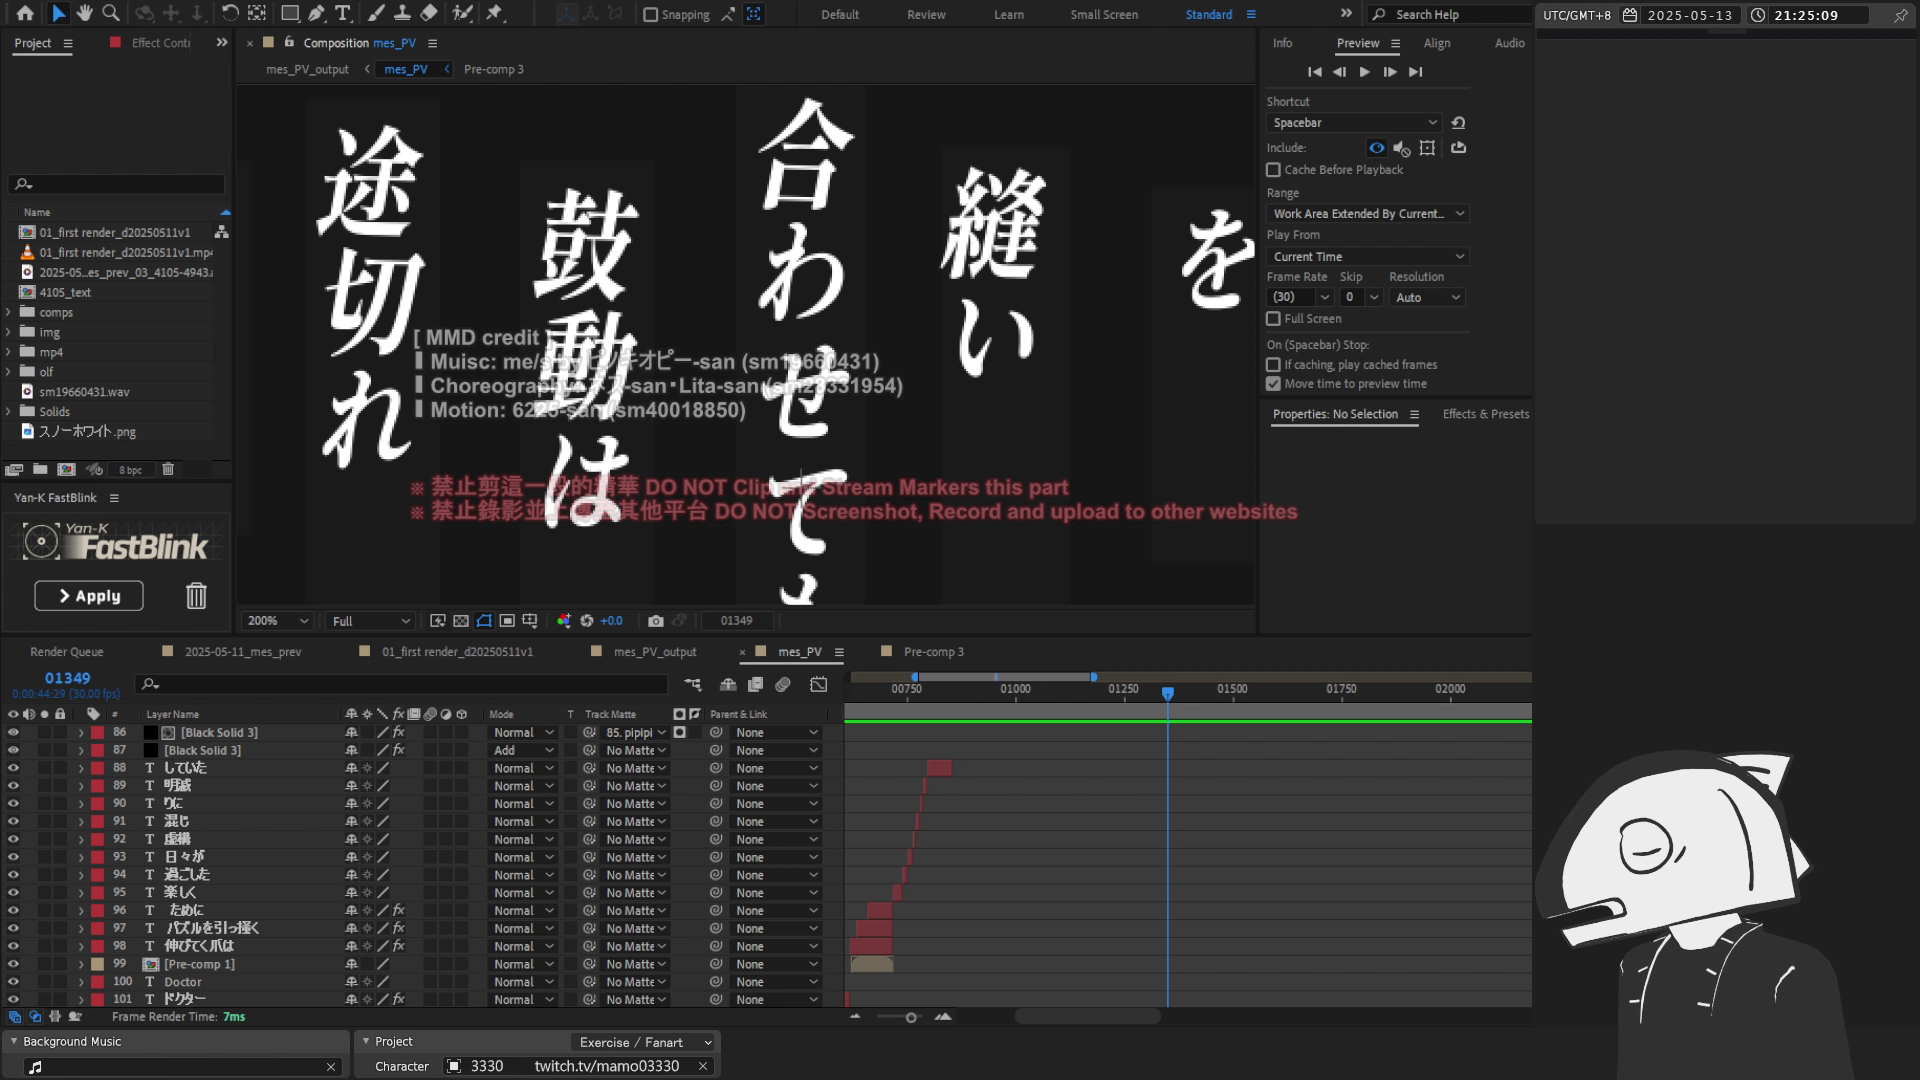Switch to Effects & Presets tab
Viewport: 1920px width, 1080px height.
pyautogui.click(x=1485, y=414)
